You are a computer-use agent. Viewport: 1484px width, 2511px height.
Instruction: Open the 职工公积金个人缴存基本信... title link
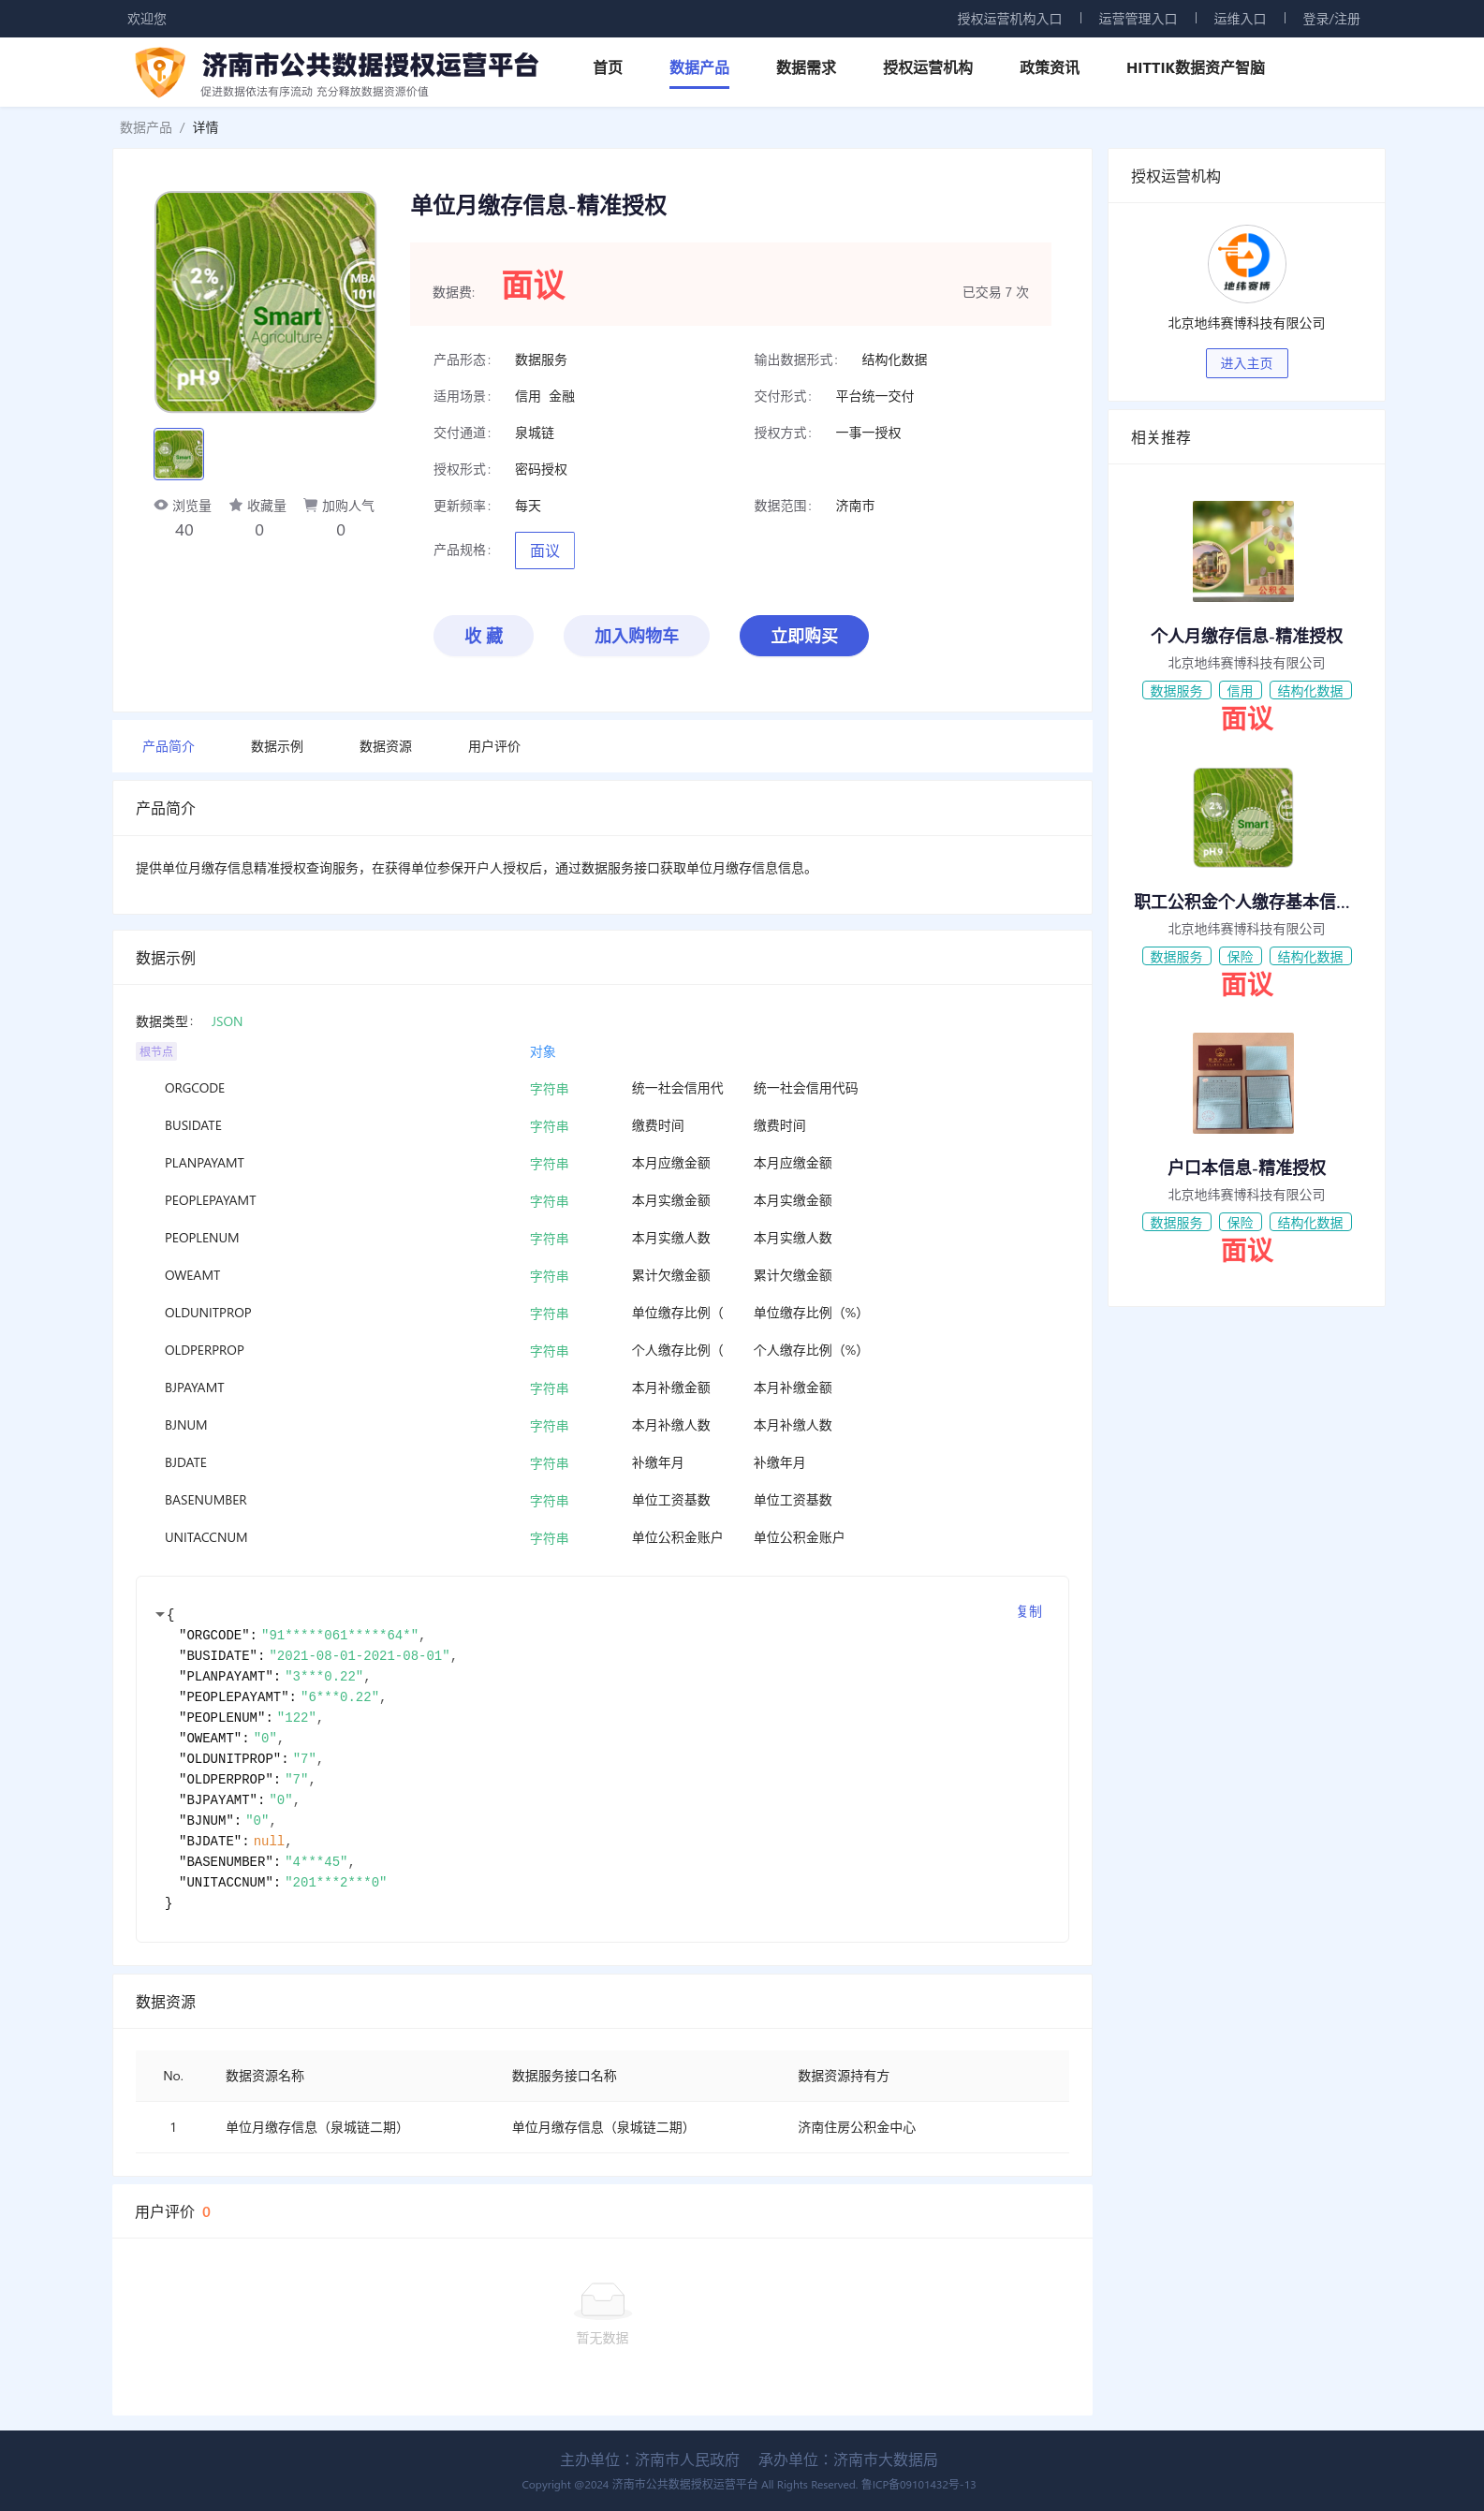[1241, 901]
